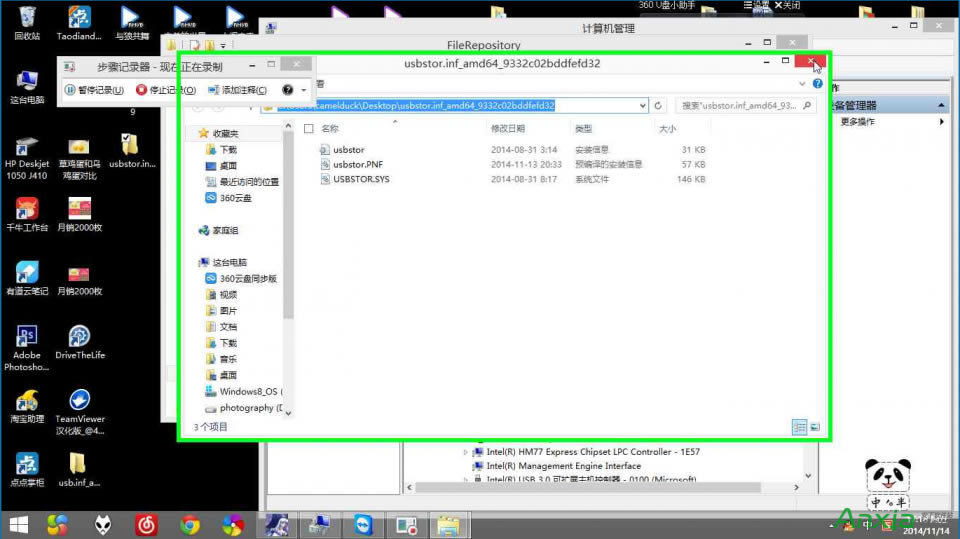Image resolution: width=960 pixels, height=539 pixels.
Task: Select the usbstor.PNF file
Action: coord(357,164)
